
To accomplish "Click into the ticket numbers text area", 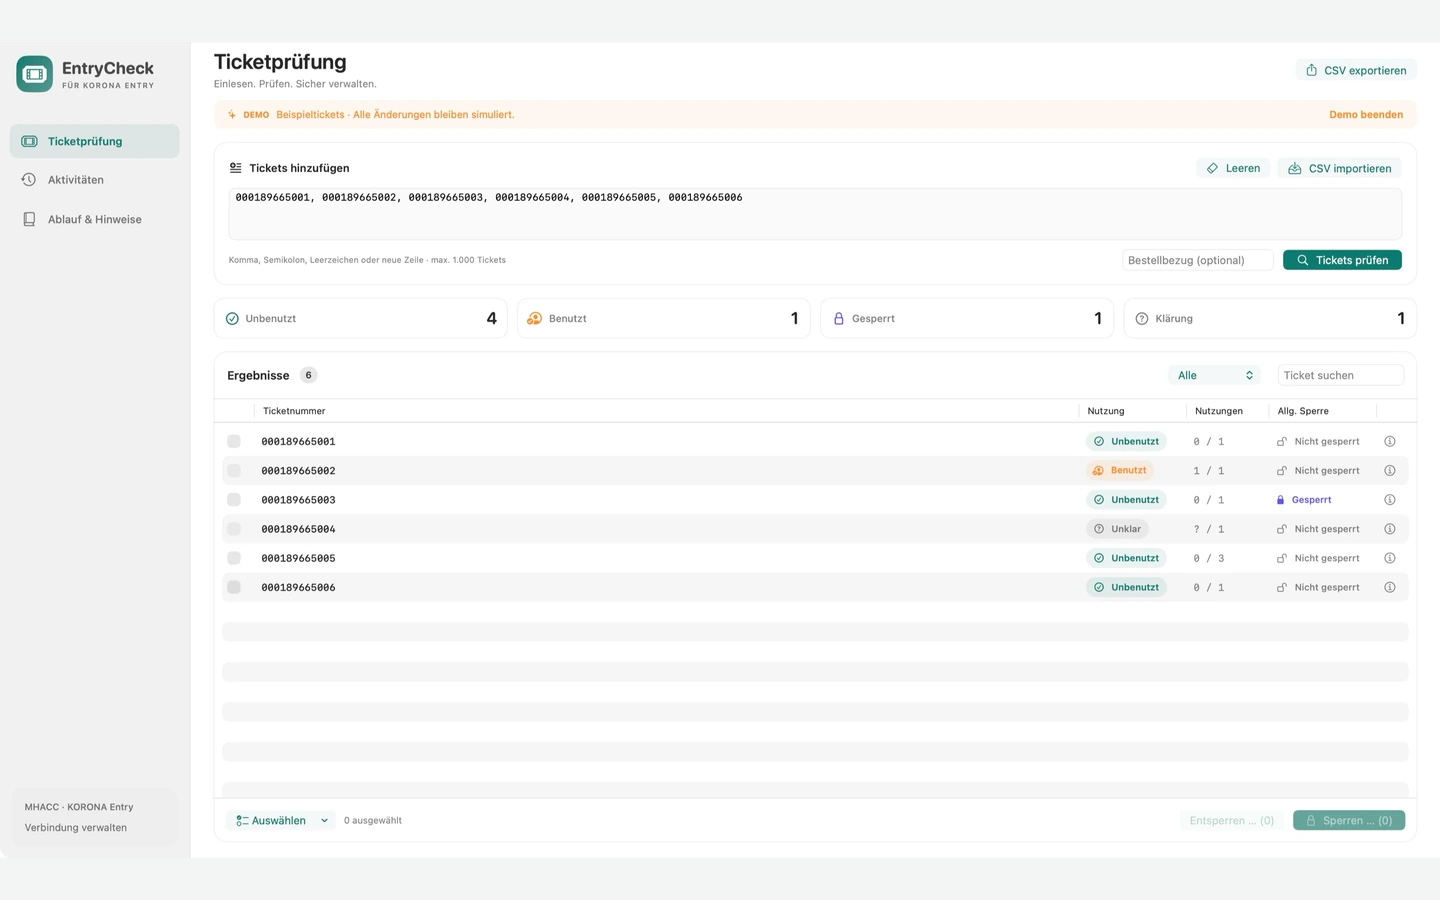I will 815,214.
